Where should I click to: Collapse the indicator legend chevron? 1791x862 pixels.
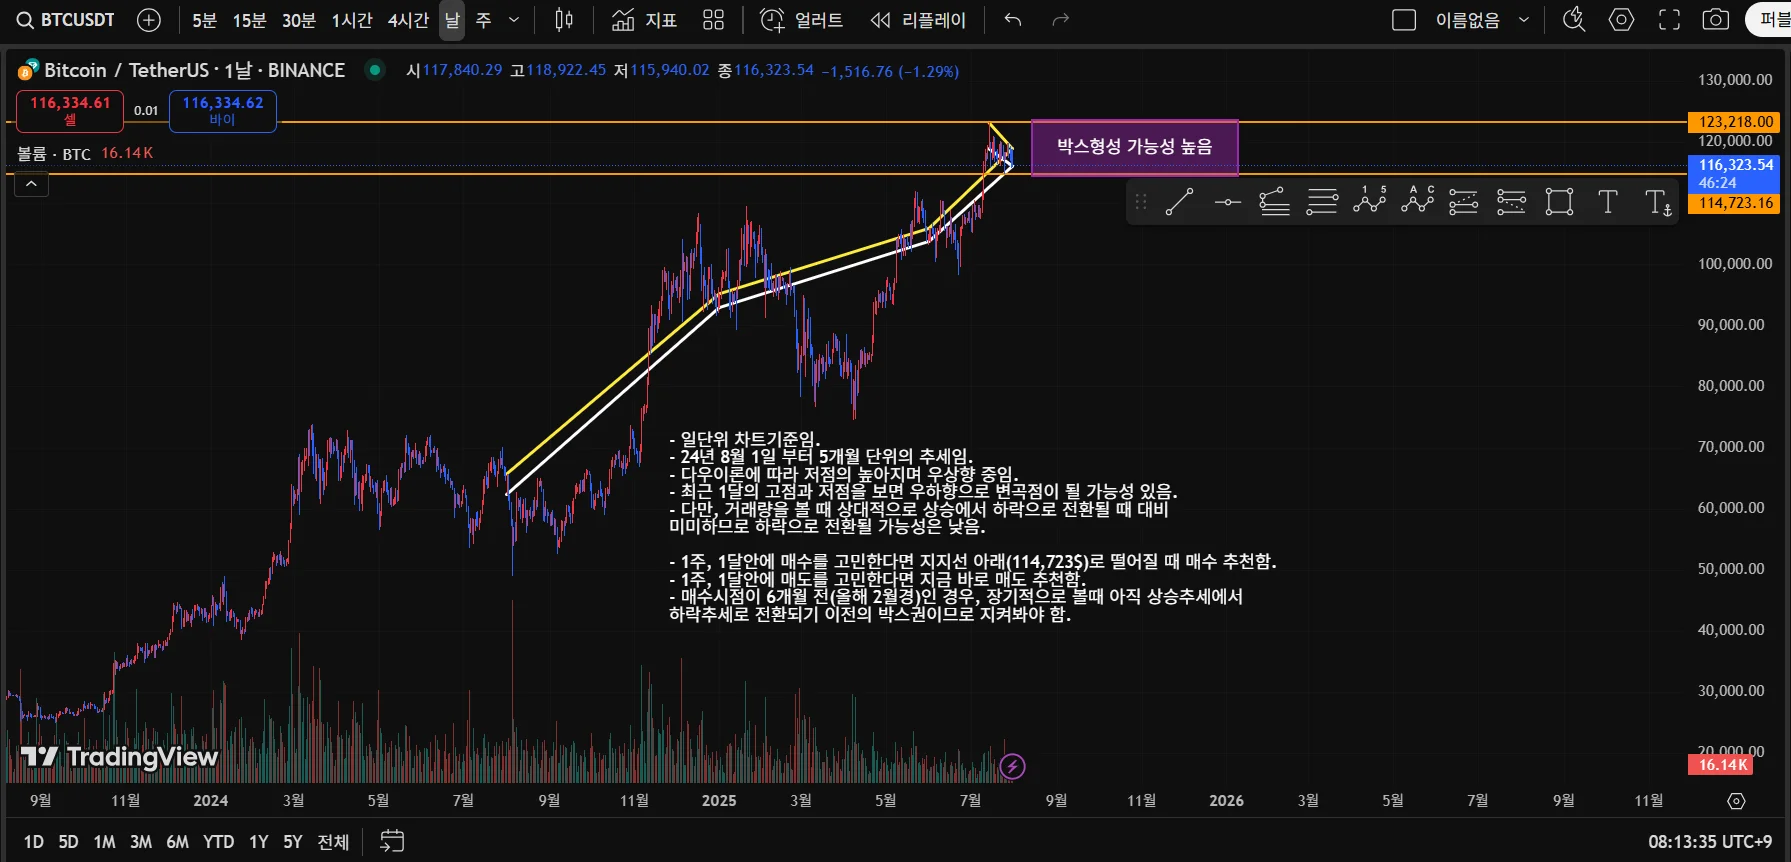pos(31,184)
